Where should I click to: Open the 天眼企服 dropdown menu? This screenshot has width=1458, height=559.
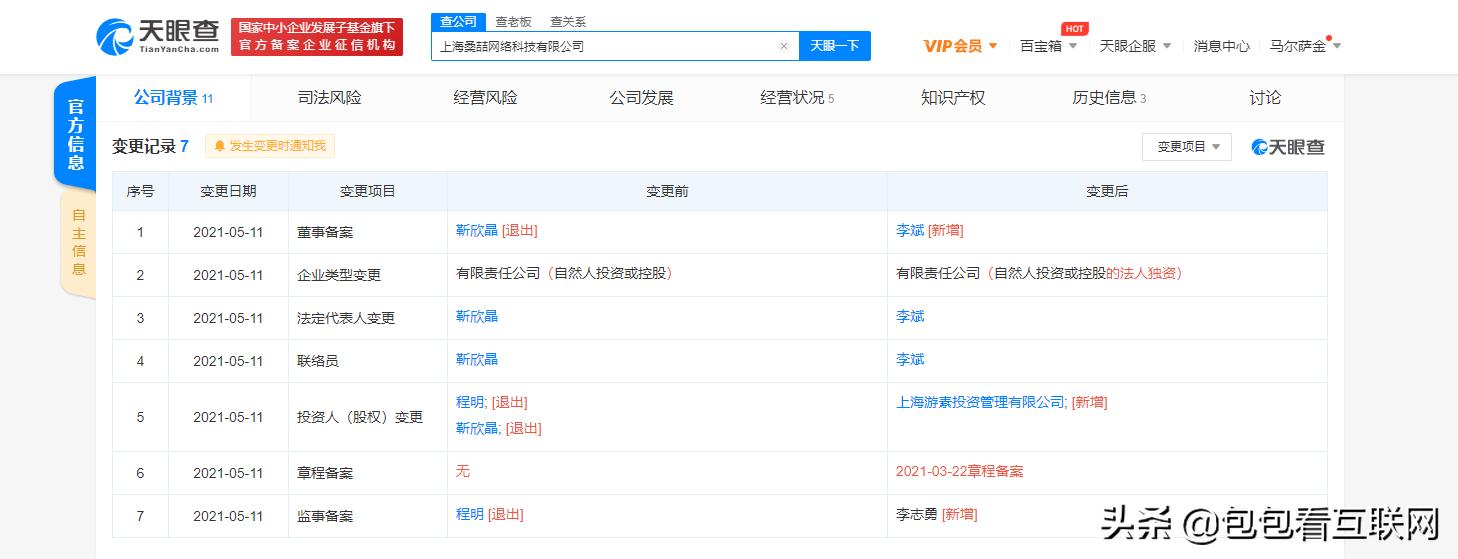point(1135,46)
